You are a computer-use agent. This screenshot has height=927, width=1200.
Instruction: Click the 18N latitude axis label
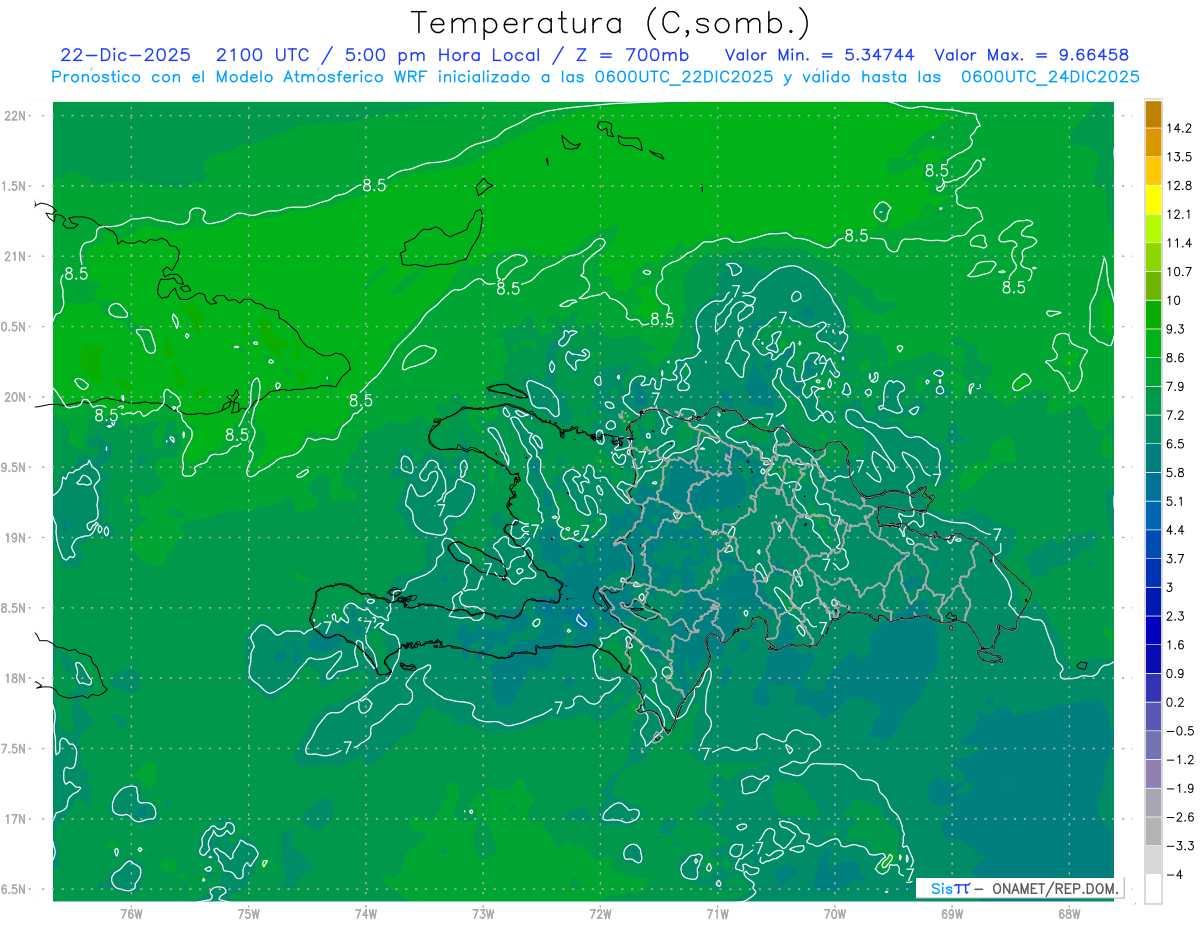[15, 679]
